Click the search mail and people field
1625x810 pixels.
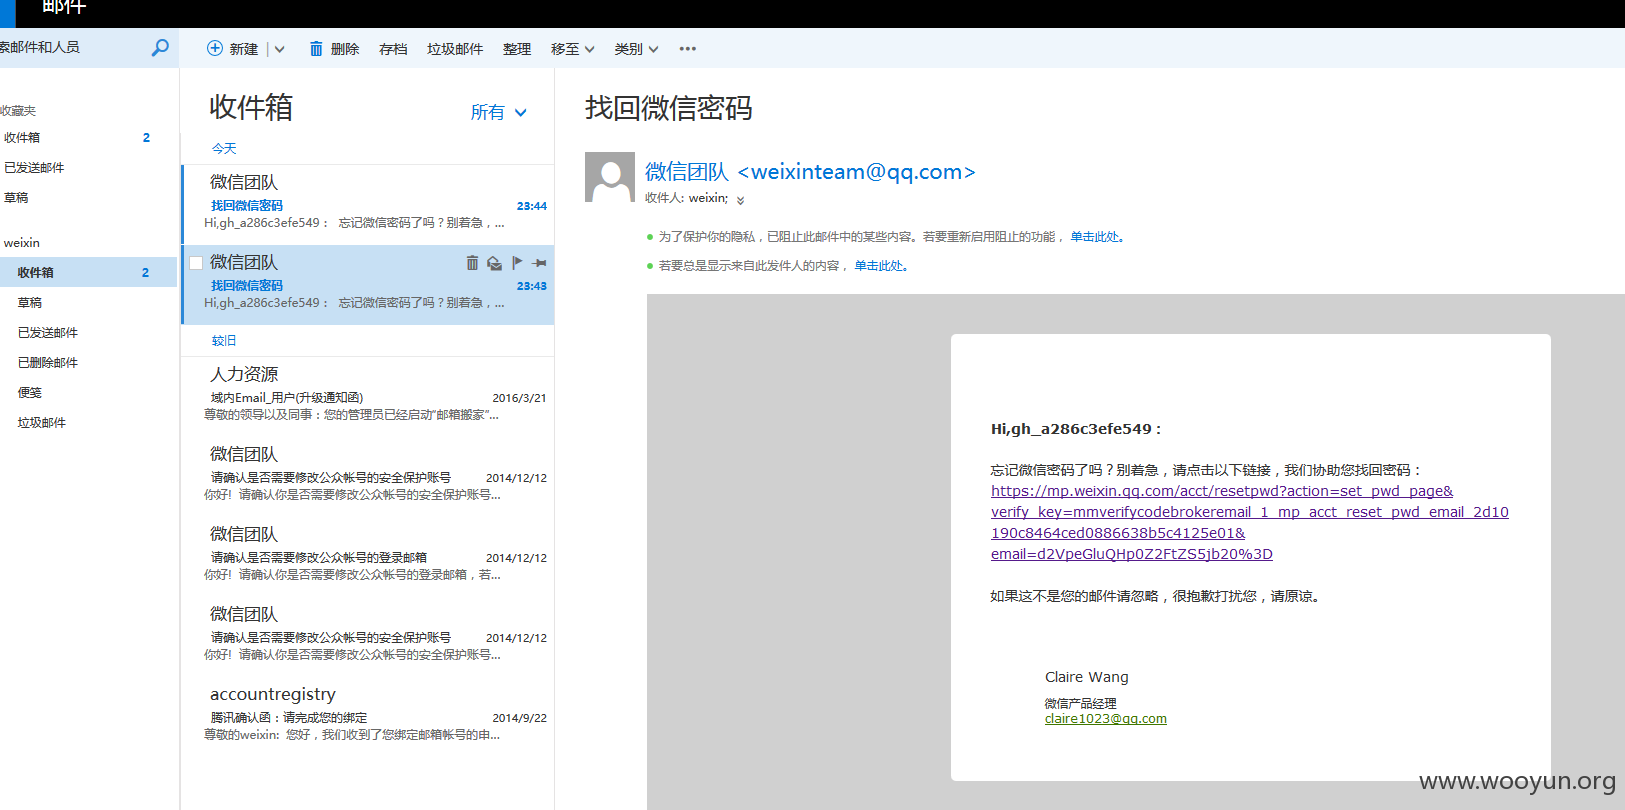74,48
